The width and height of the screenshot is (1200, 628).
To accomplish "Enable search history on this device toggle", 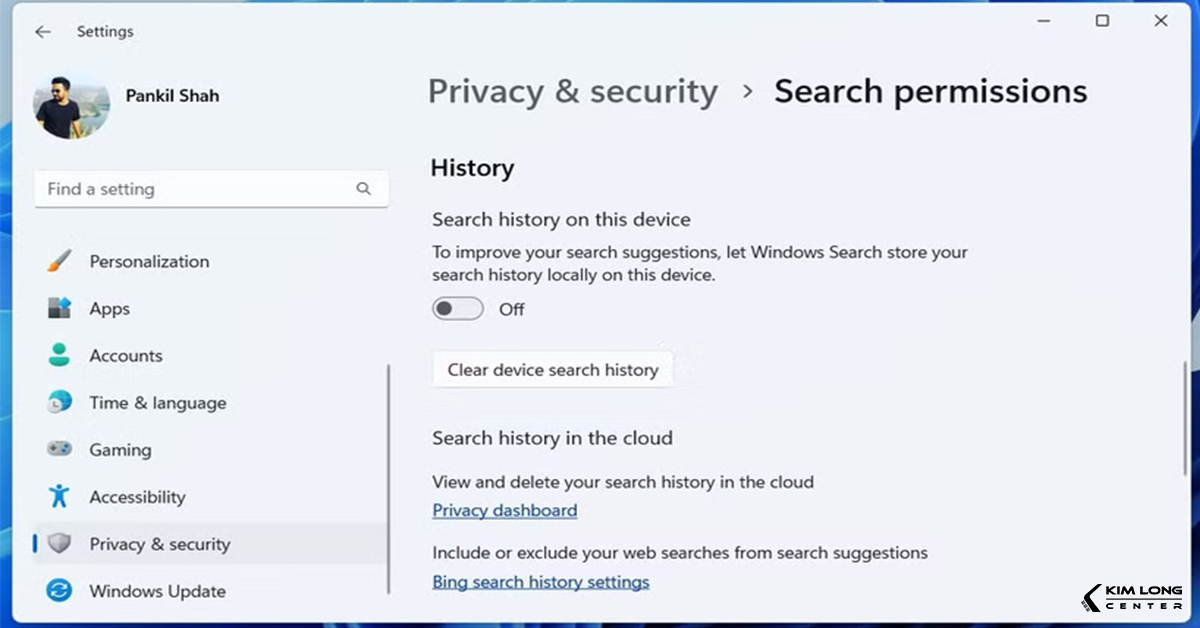I will tap(458, 309).
